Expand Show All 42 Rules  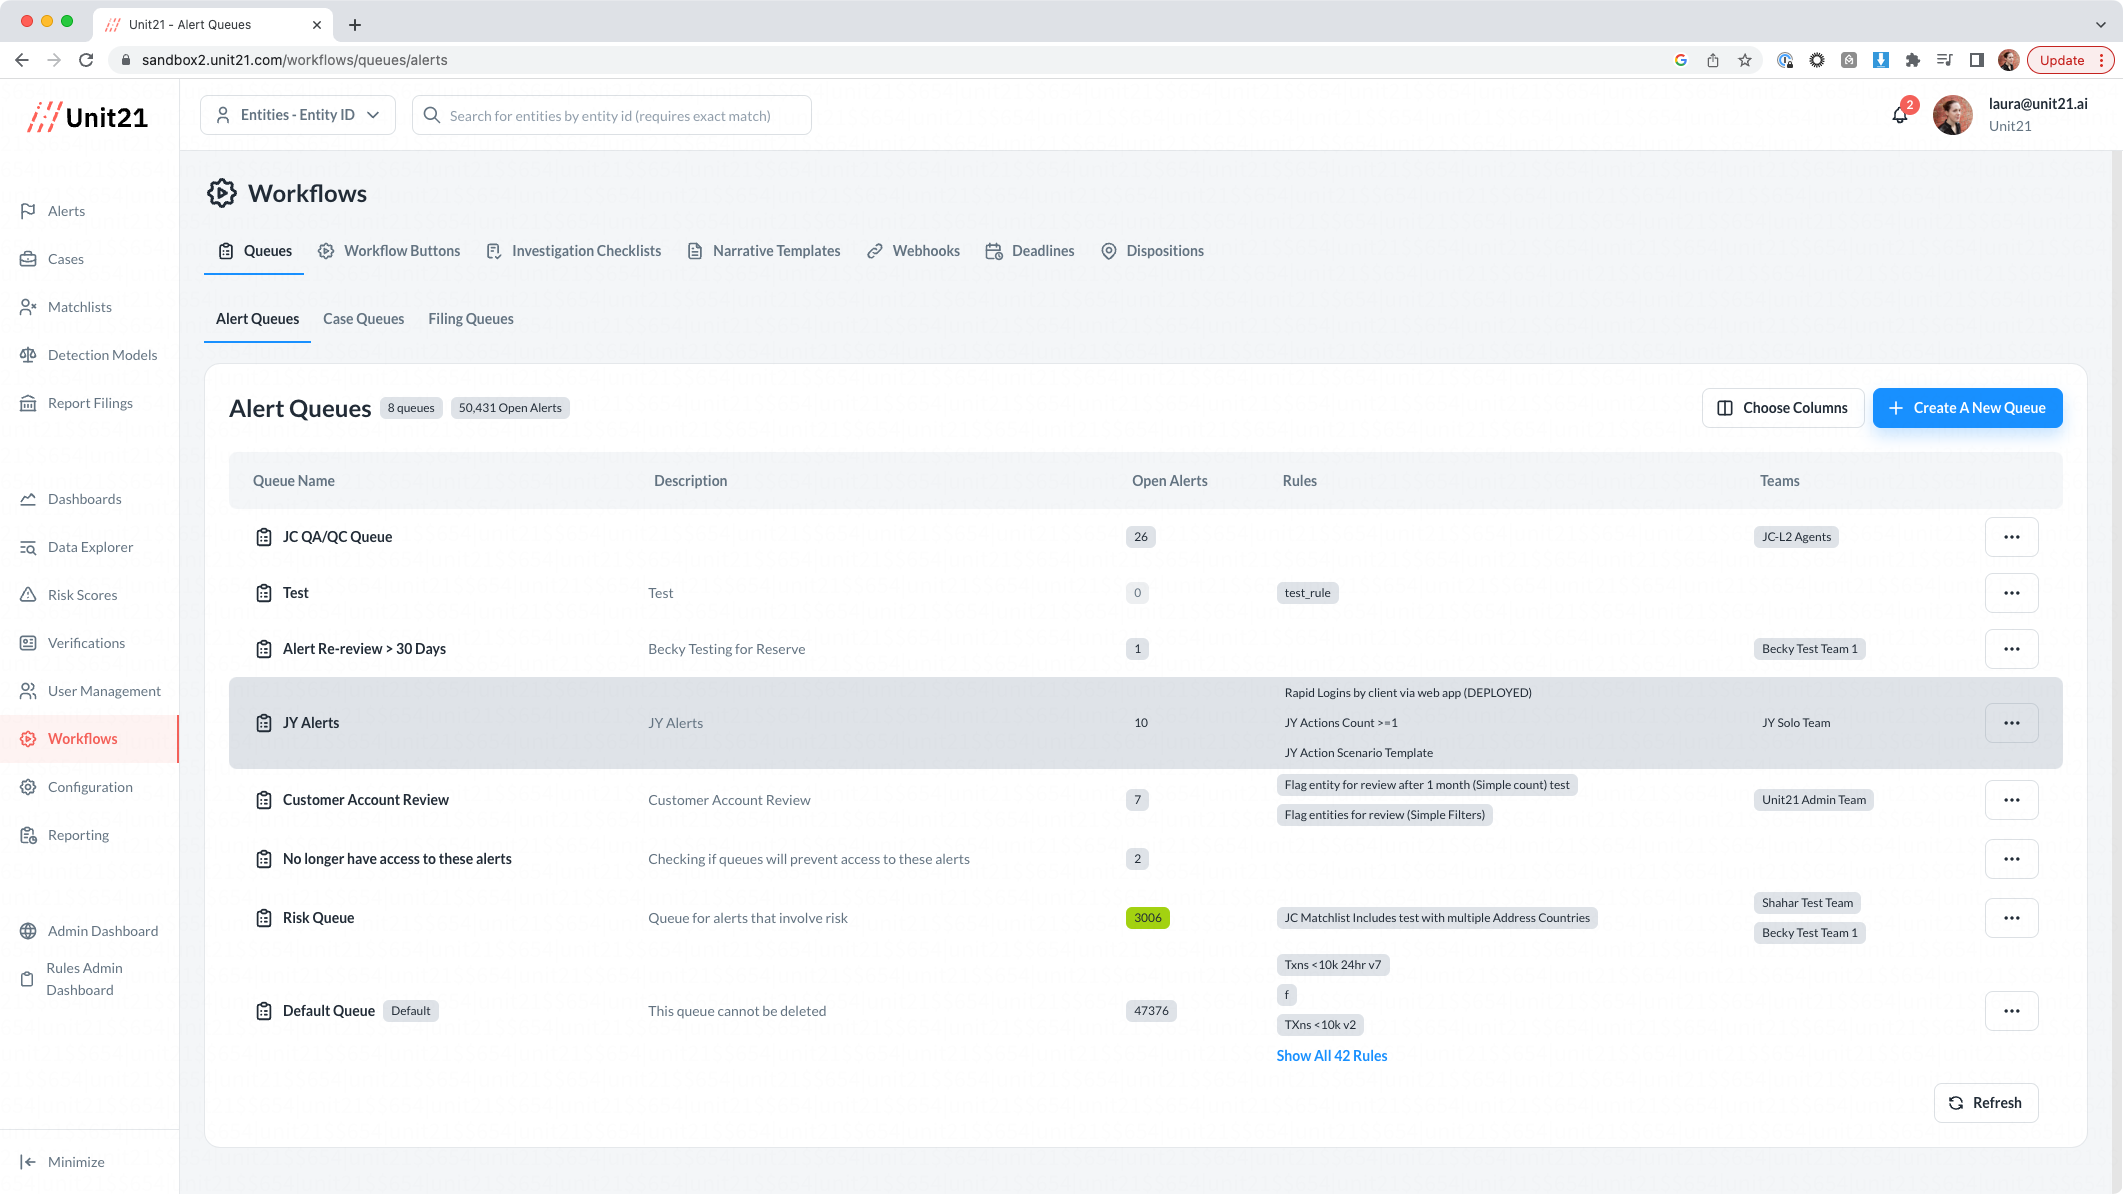pos(1331,1056)
